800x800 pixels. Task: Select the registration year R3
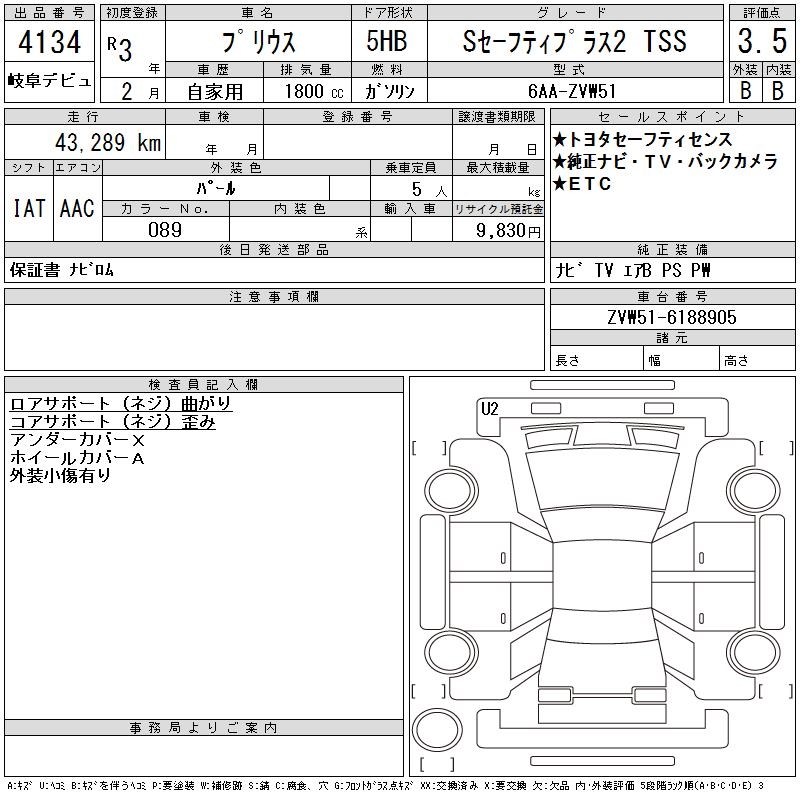pyautogui.click(x=120, y=48)
